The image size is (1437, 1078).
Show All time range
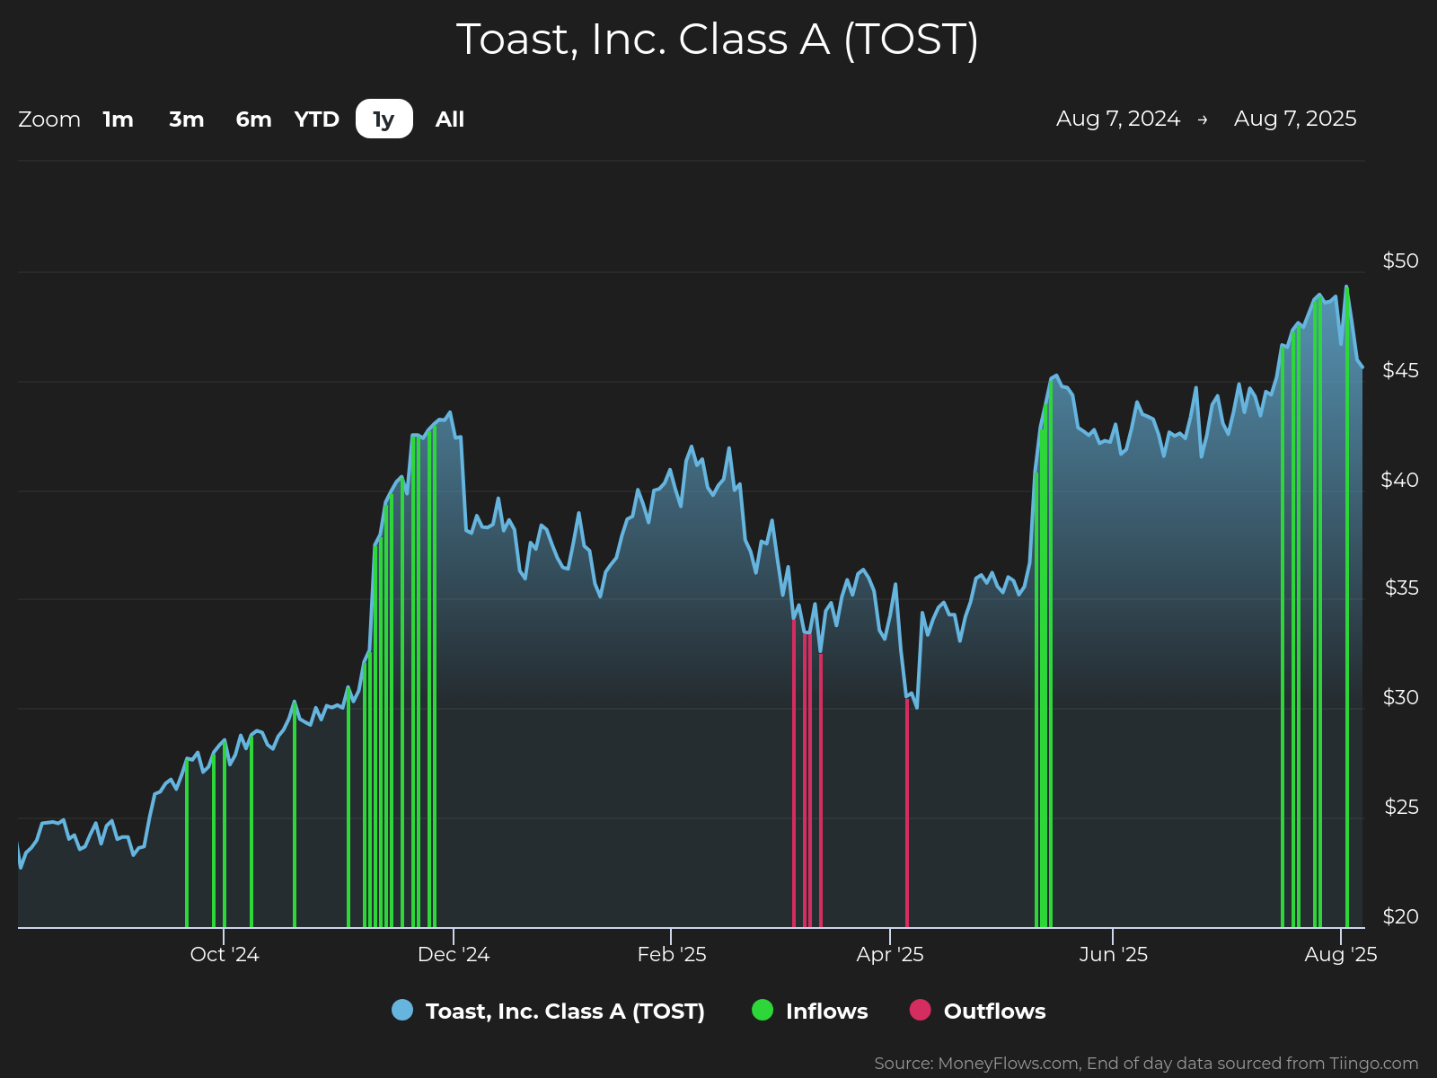pos(450,119)
